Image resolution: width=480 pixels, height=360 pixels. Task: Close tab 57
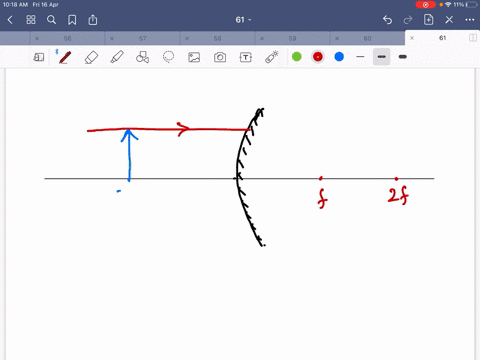coord(112,38)
